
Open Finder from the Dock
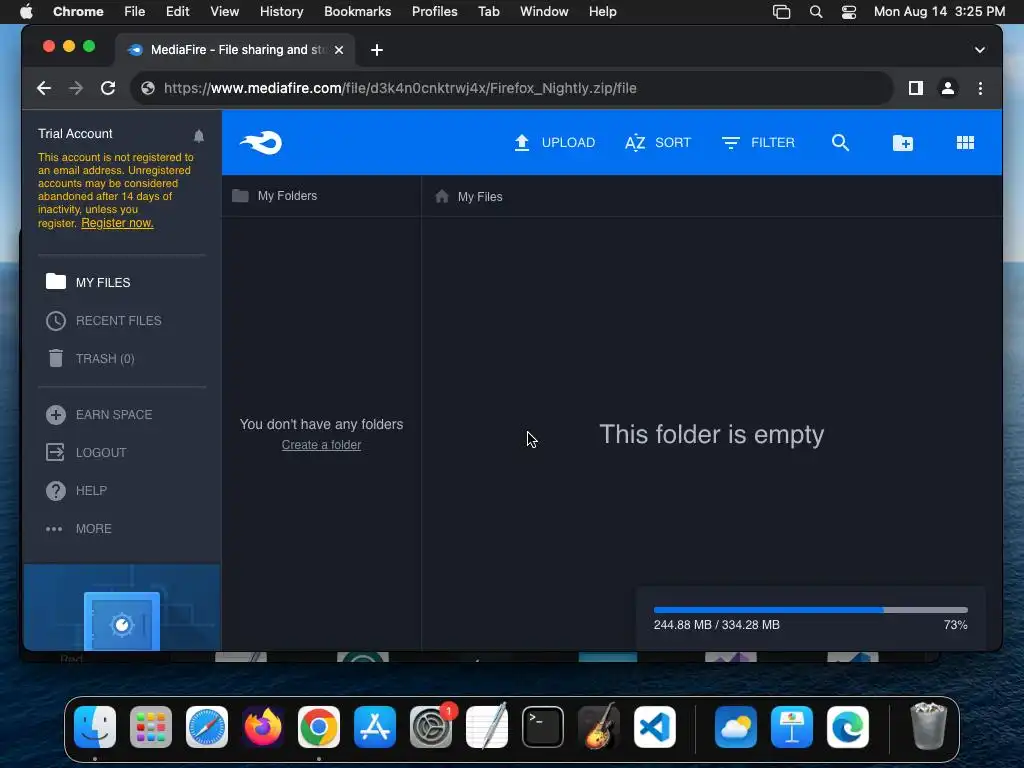(95, 727)
